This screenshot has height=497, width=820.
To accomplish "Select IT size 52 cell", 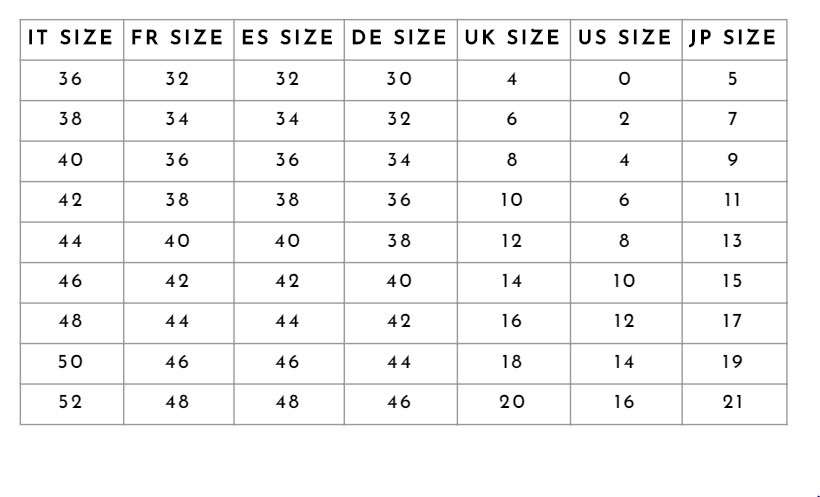I will click(x=70, y=402).
